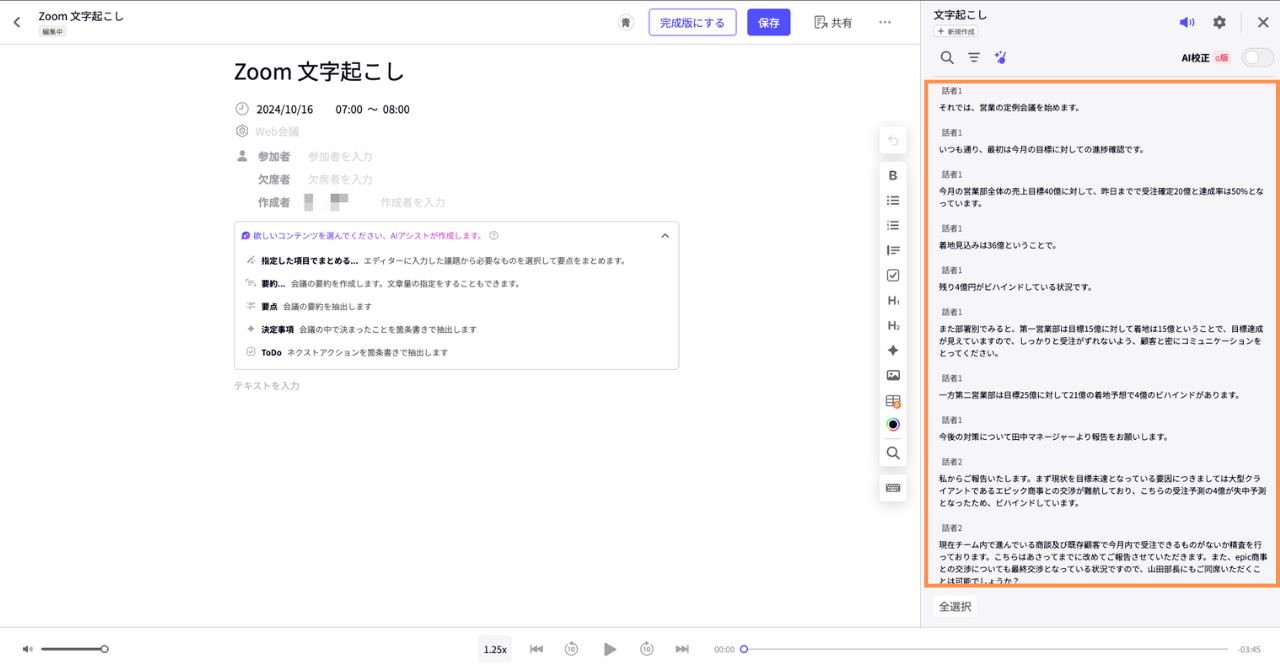
Task: Click the speaker audio icon in transcription header
Action: pyautogui.click(x=1187, y=22)
